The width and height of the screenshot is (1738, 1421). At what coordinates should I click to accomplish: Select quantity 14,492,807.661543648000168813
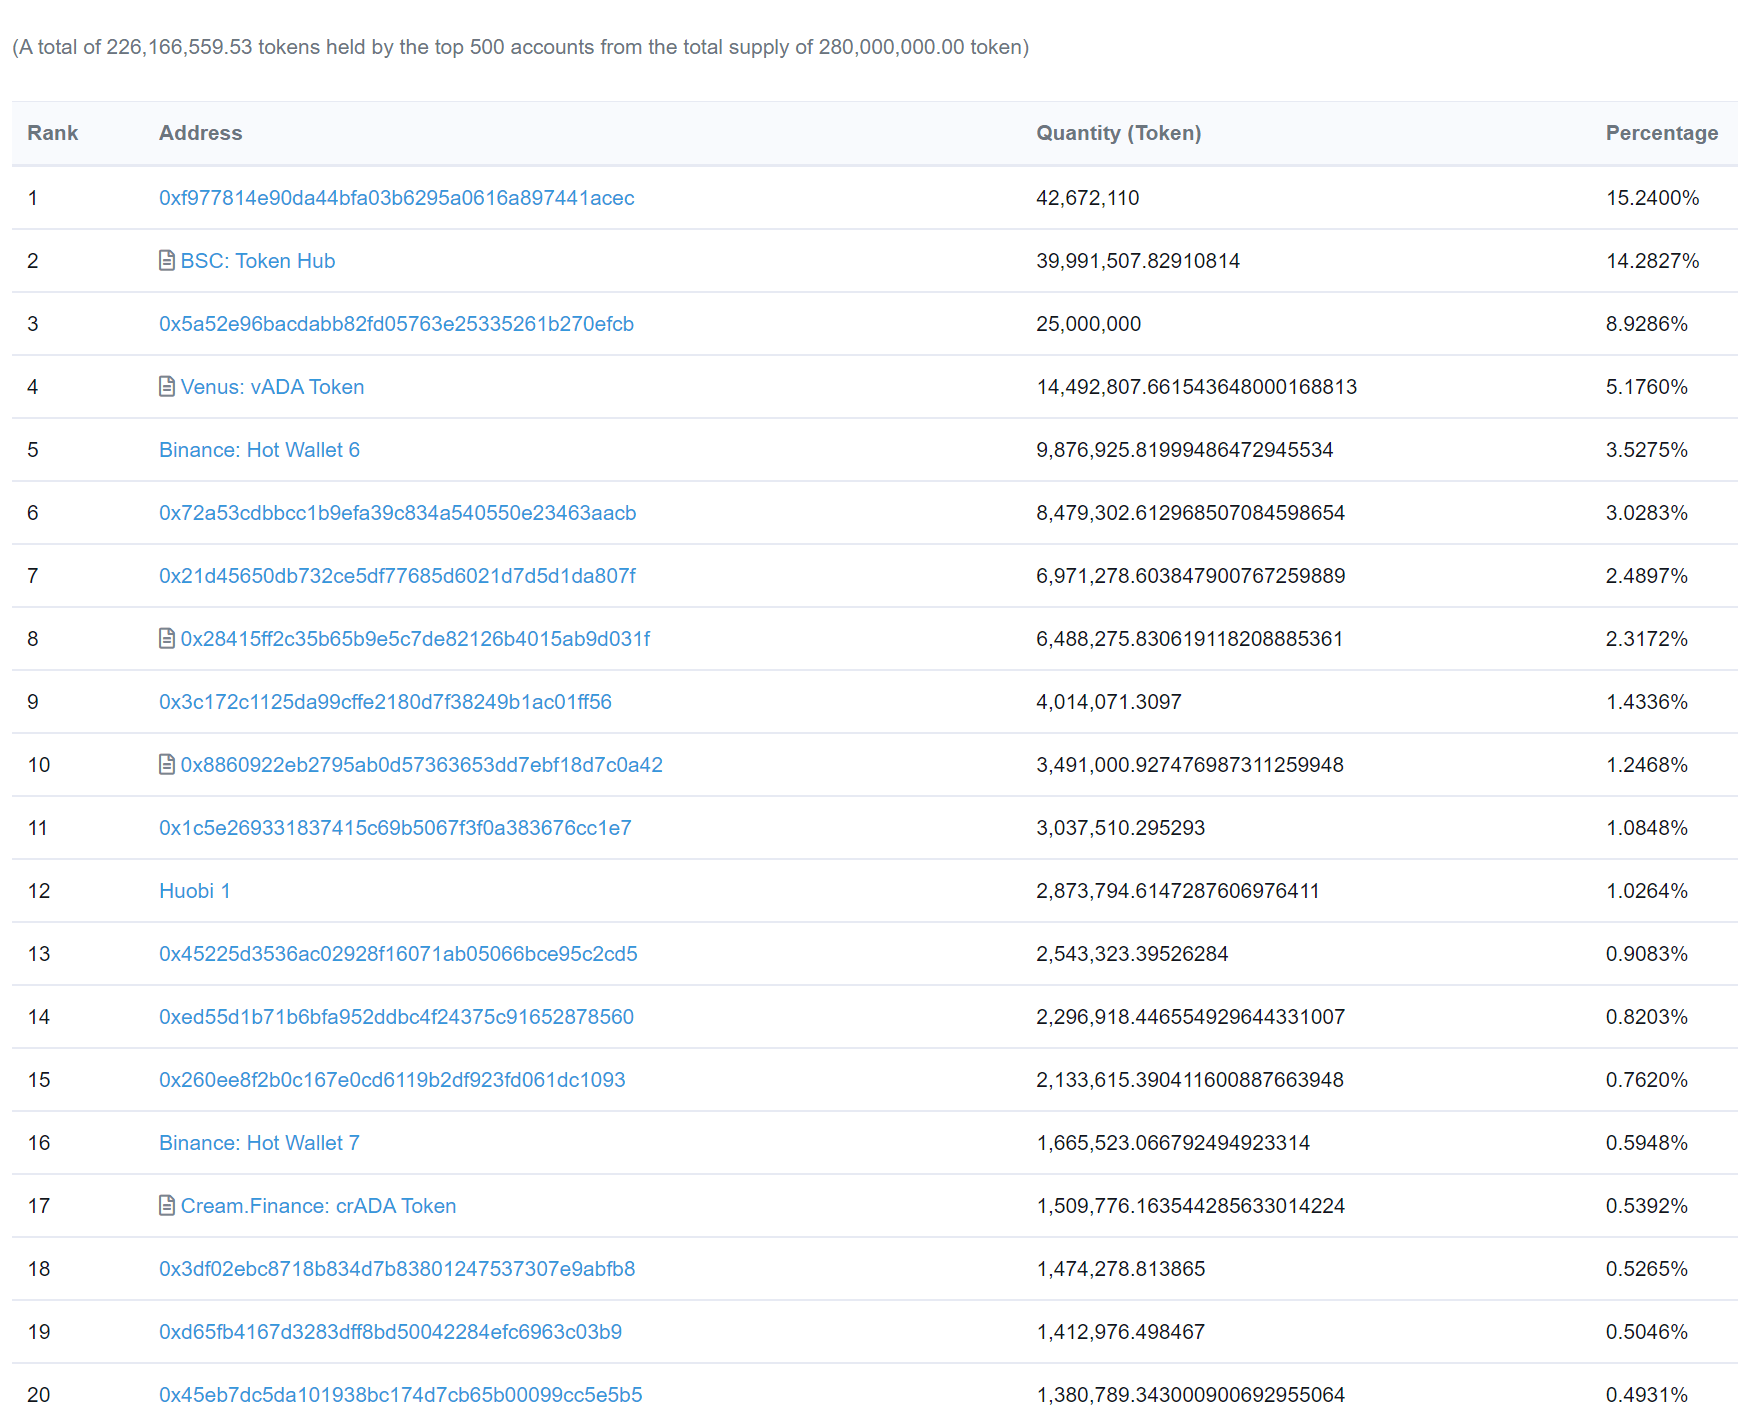[1197, 387]
